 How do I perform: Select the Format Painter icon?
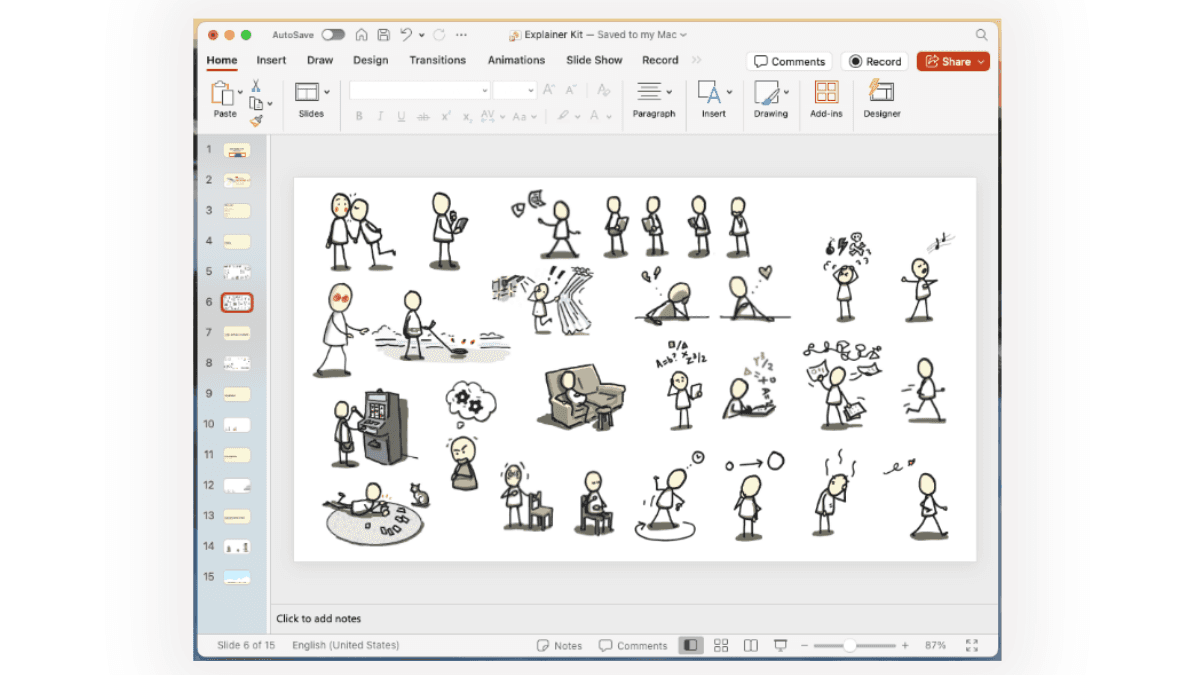coord(257,122)
